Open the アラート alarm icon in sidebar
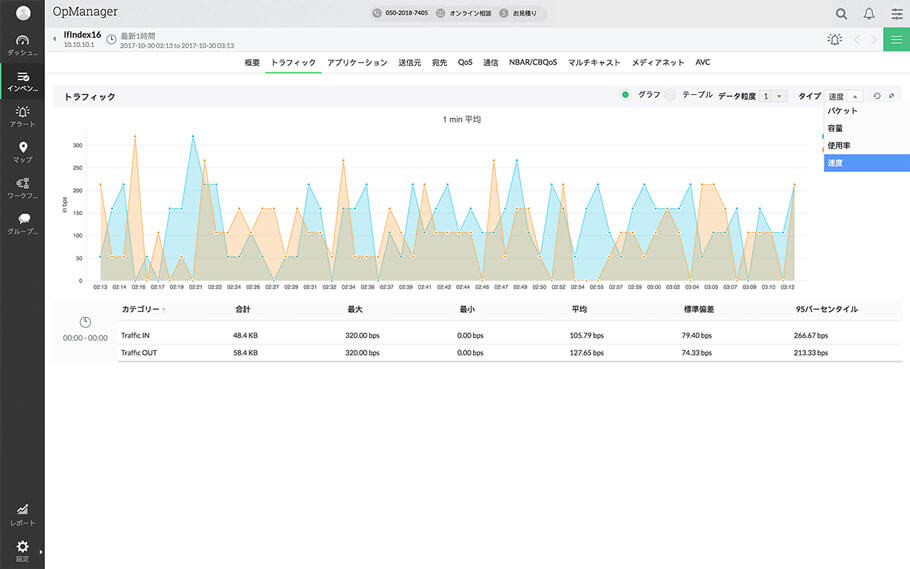This screenshot has height=569, width=910. pyautogui.click(x=22, y=113)
